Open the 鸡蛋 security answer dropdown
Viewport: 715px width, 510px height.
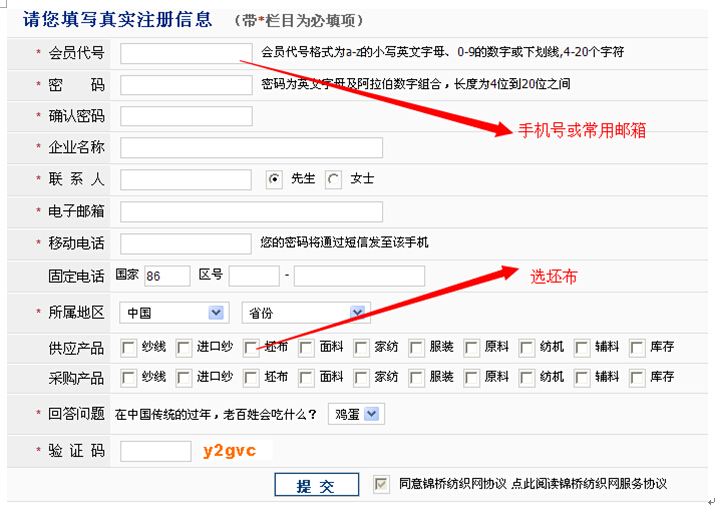point(356,413)
